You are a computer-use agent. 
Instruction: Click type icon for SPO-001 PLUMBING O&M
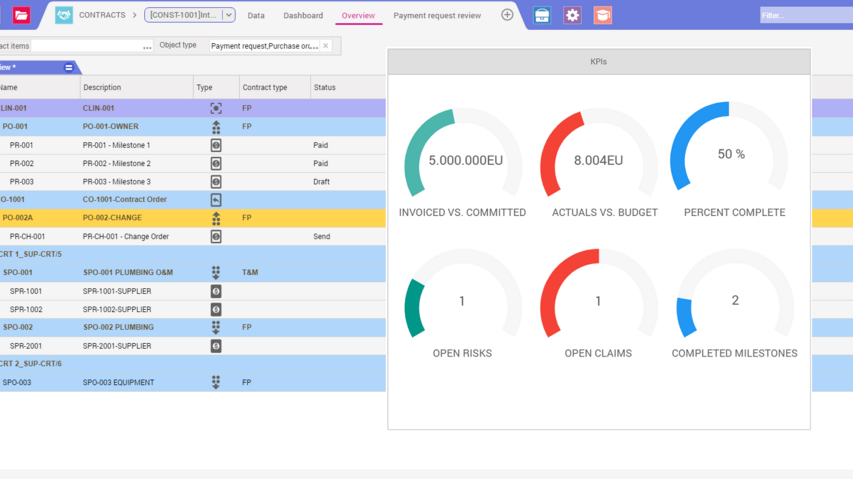215,272
